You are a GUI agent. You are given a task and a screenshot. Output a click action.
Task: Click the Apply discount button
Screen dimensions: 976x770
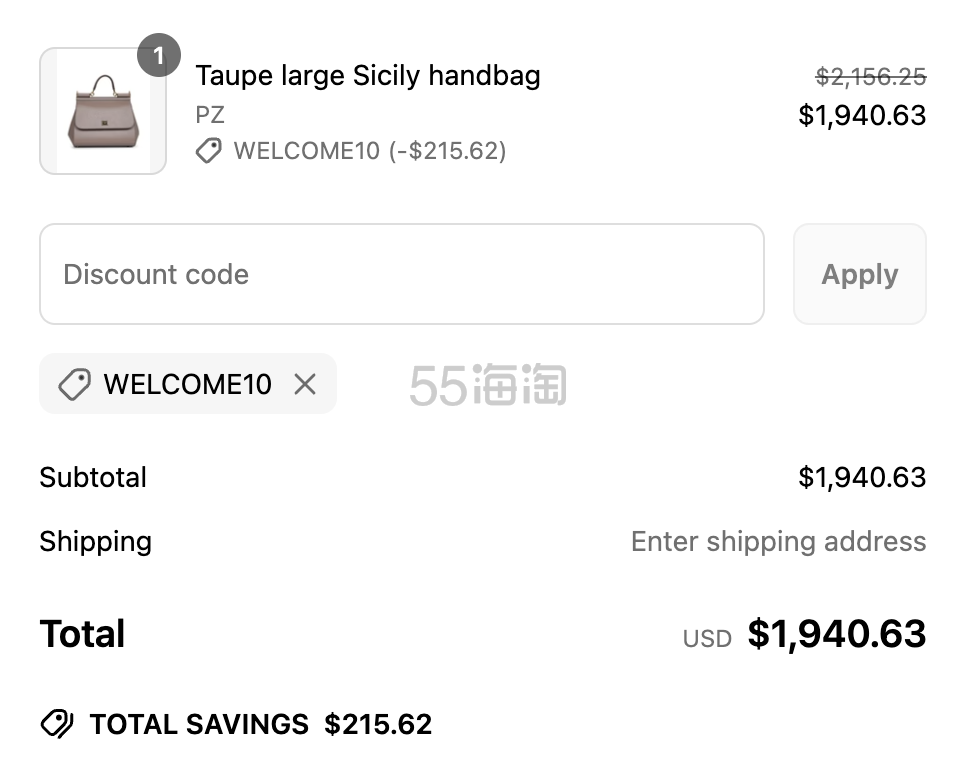click(x=860, y=274)
